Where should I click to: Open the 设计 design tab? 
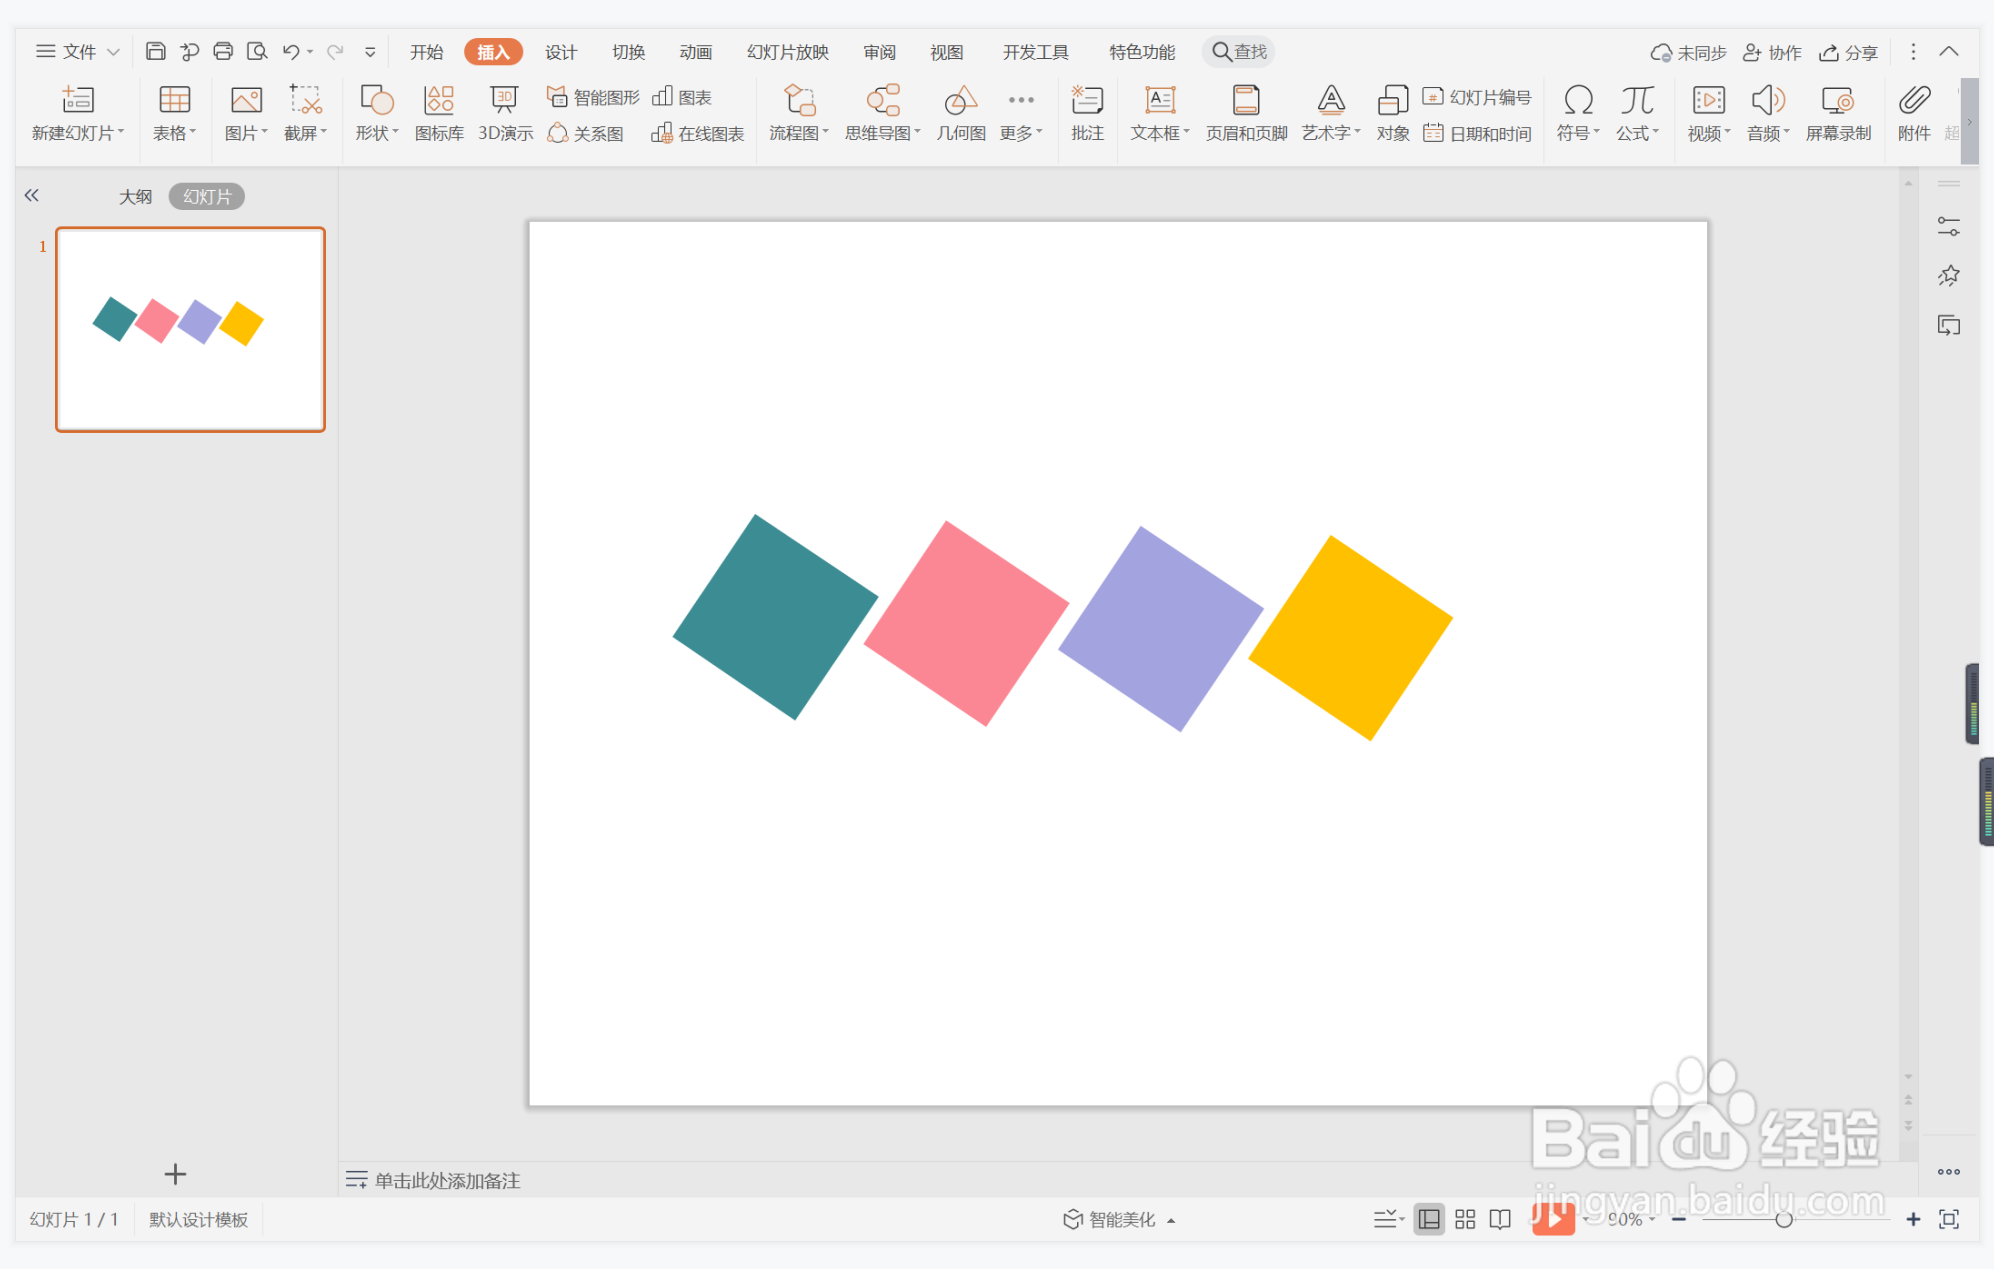coord(560,52)
